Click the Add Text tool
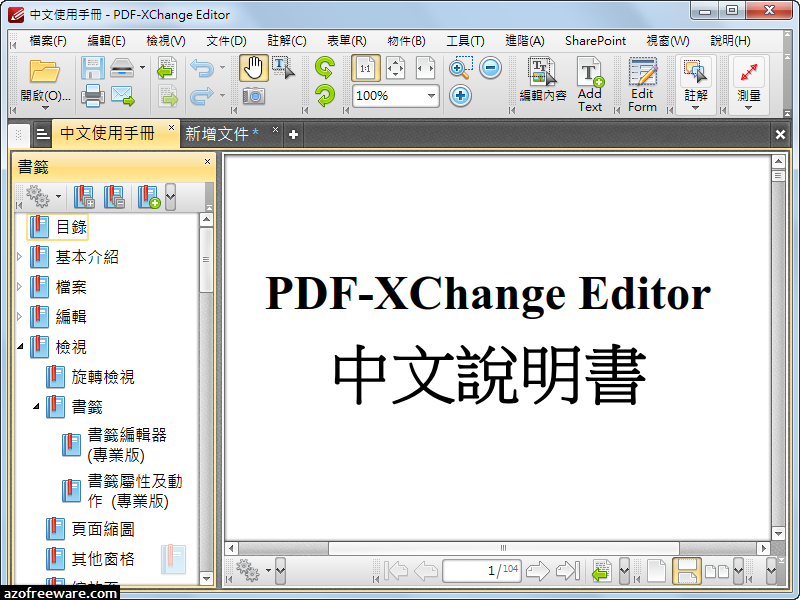 [590, 84]
